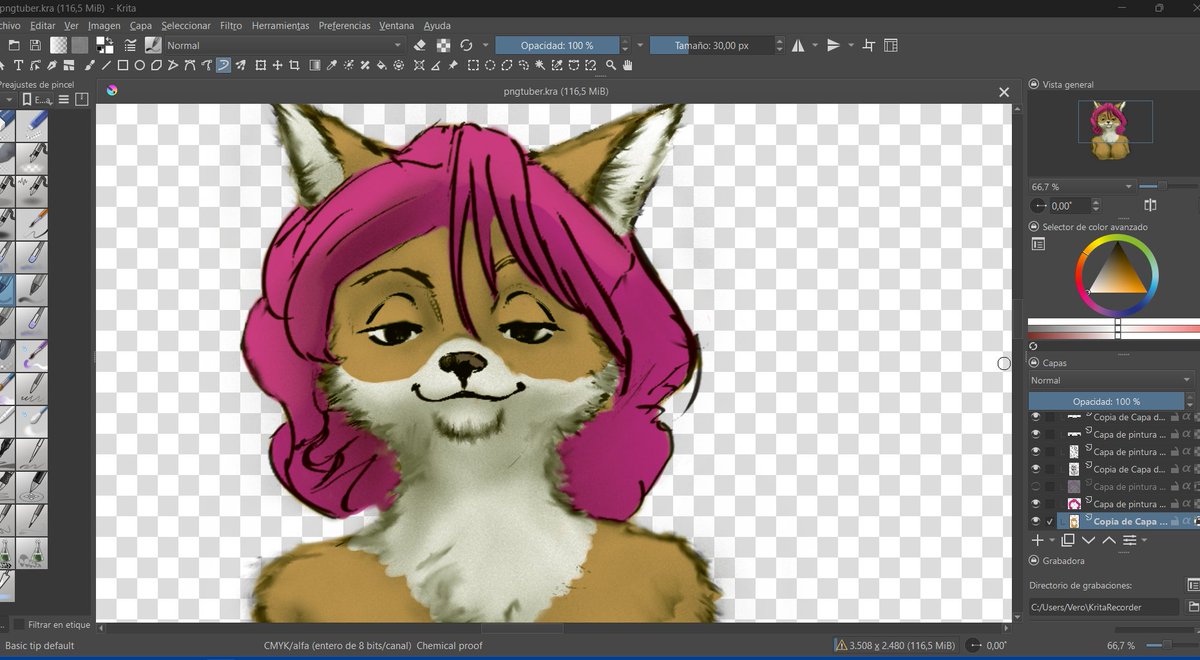Viewport: 1200px width, 660px height.
Task: Toggle preserve alpha checker button
Action: (x=443, y=45)
